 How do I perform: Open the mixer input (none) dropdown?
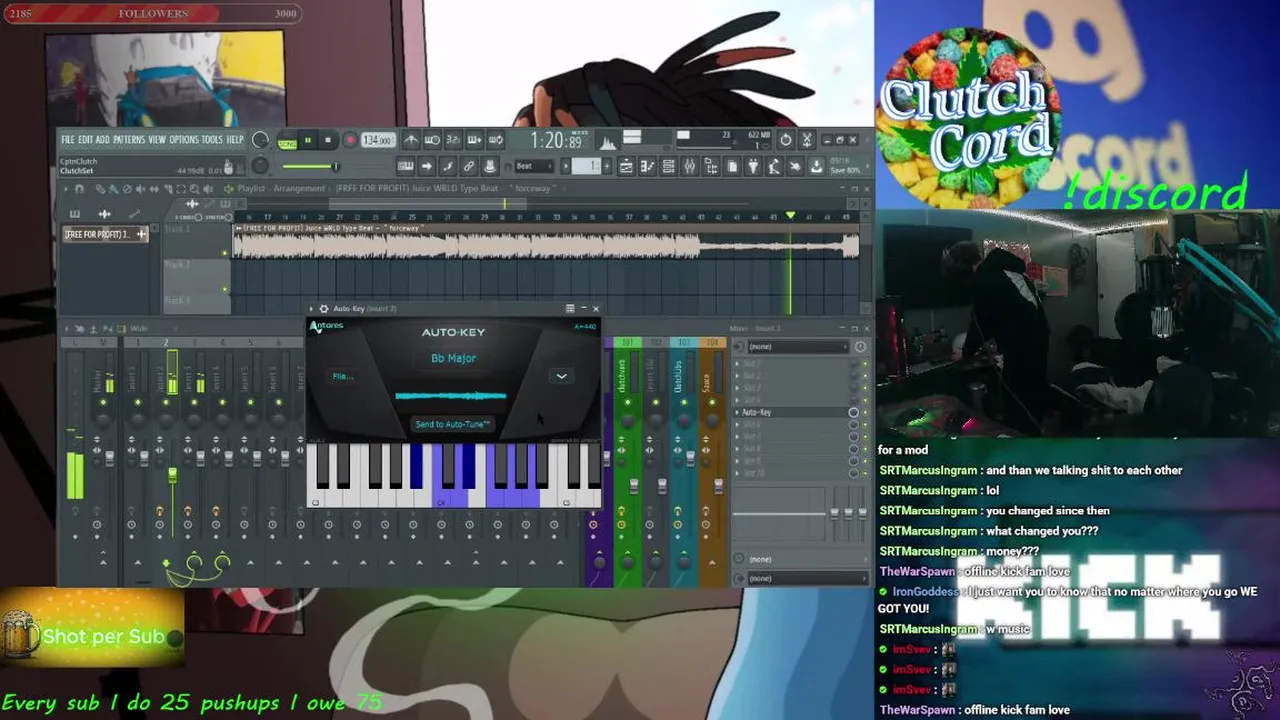798,346
